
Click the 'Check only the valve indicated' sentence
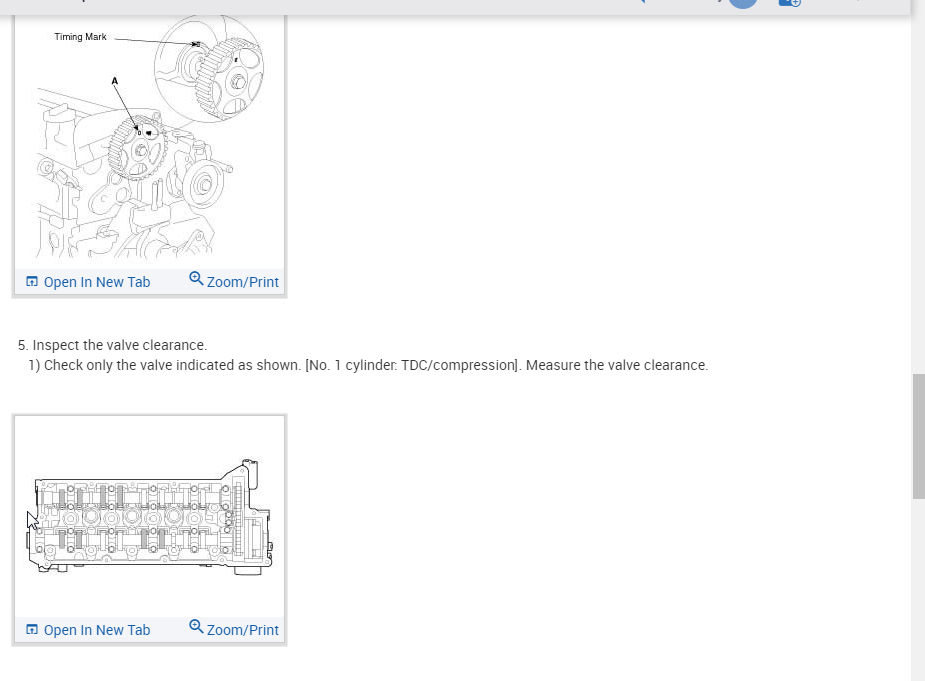pyautogui.click(x=368, y=365)
